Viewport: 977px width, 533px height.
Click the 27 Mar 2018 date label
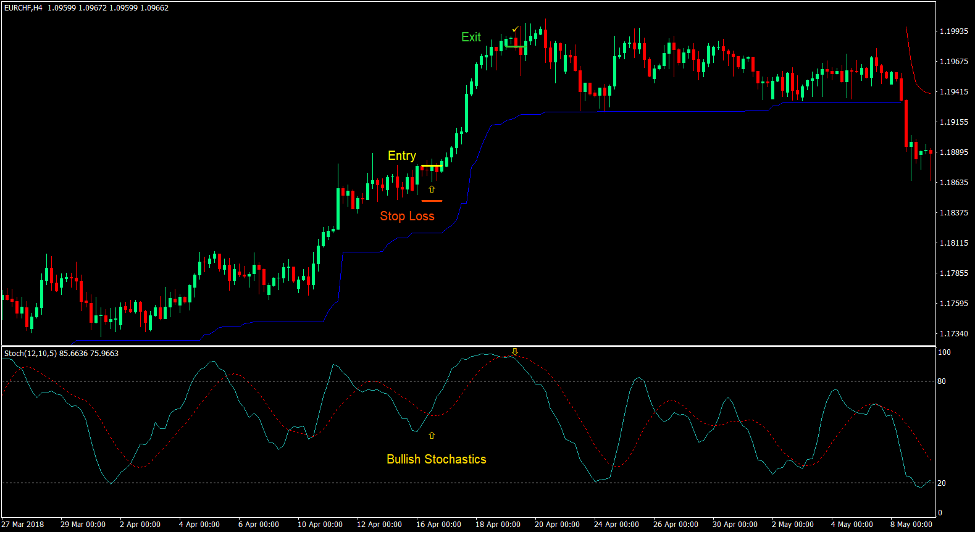(24, 524)
